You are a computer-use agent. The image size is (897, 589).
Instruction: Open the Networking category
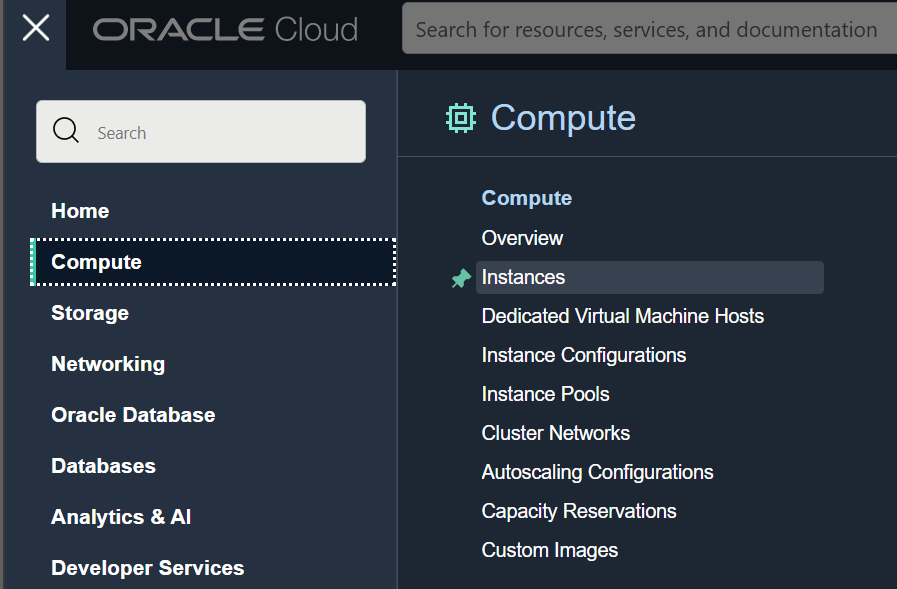click(x=108, y=364)
